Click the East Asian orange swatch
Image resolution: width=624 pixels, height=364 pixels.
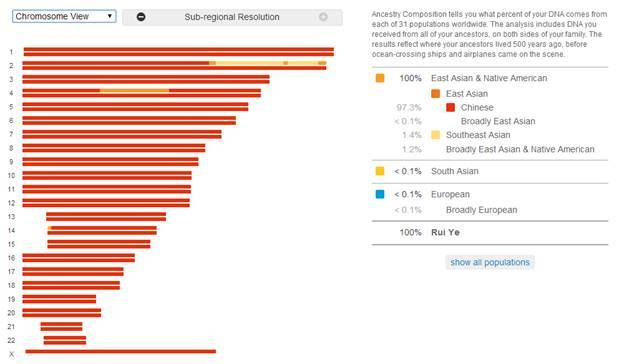coord(436,93)
